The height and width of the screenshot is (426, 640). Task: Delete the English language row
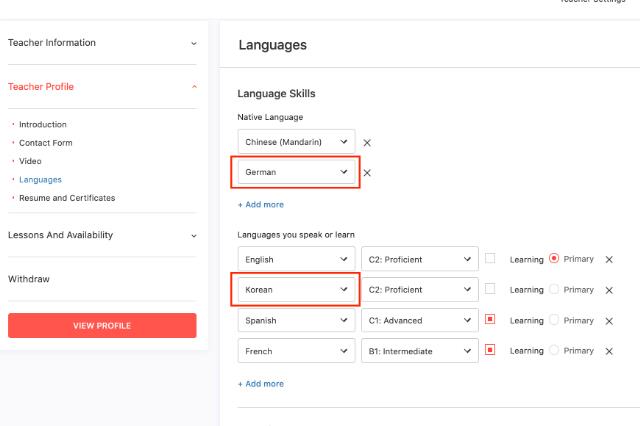(609, 260)
